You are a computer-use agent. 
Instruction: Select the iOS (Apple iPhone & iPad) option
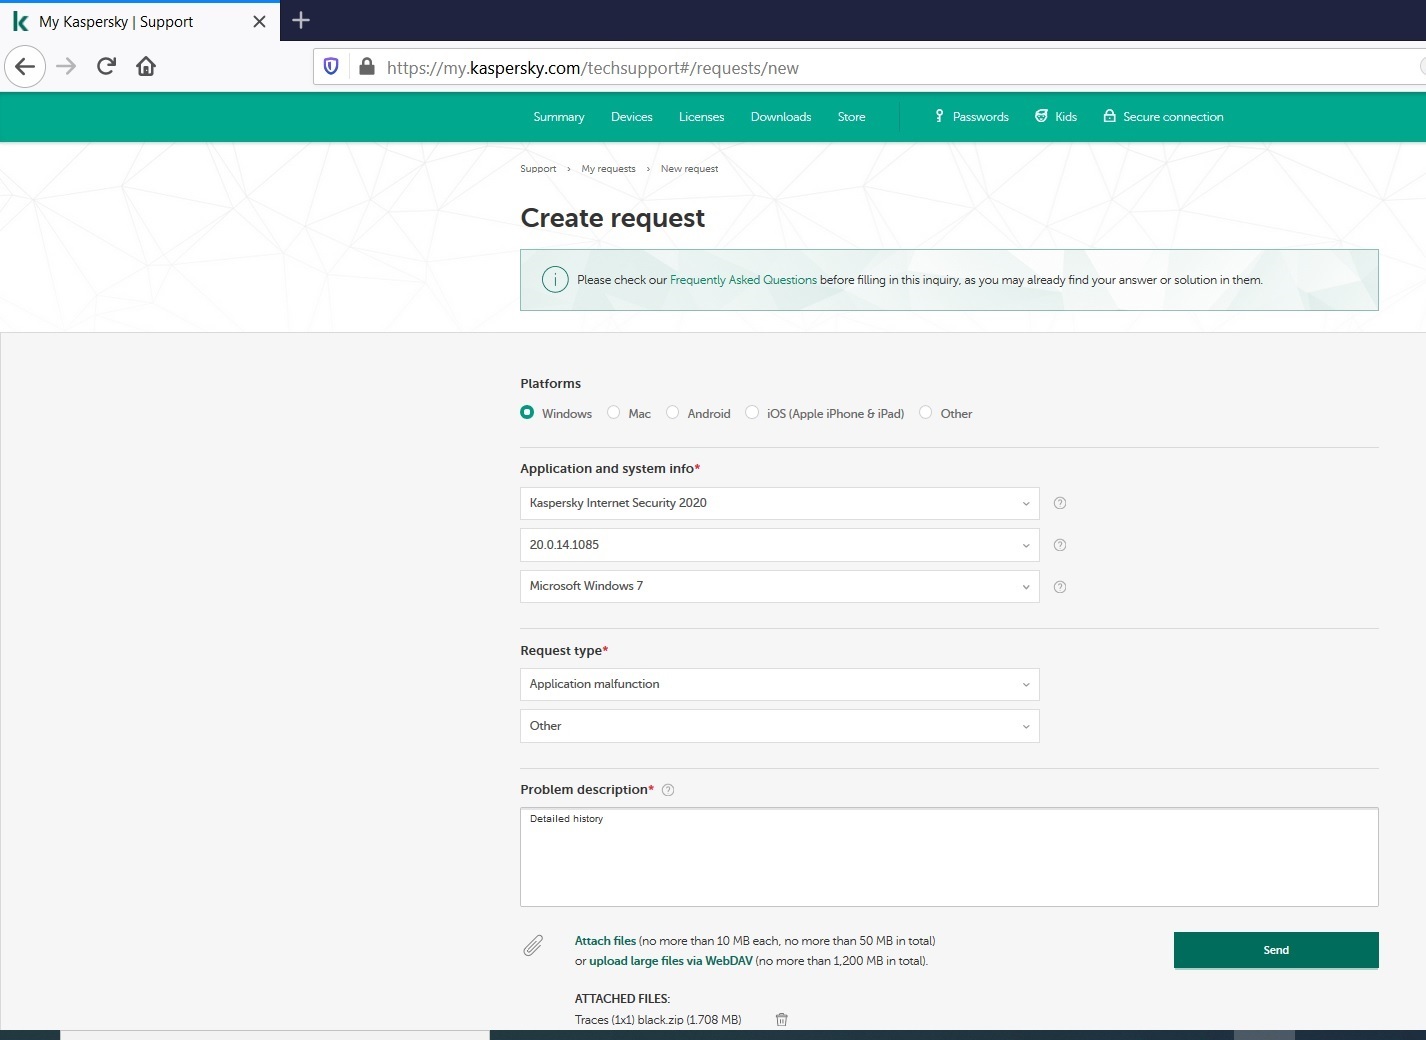tap(752, 412)
